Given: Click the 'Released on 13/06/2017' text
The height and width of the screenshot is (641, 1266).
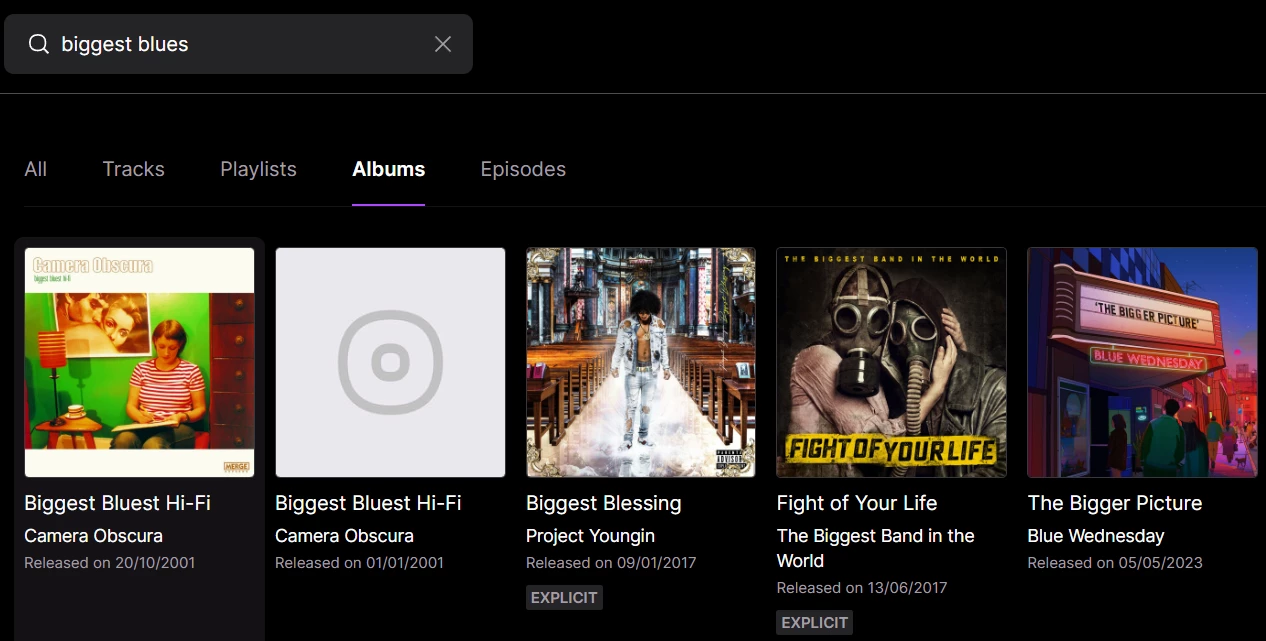Looking at the screenshot, I should pos(862,588).
